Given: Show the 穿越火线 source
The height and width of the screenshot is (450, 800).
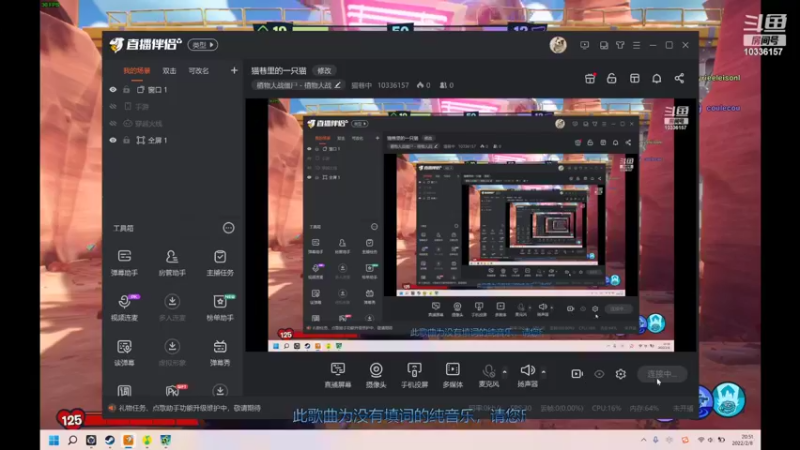Looking at the screenshot, I should [x=113, y=123].
